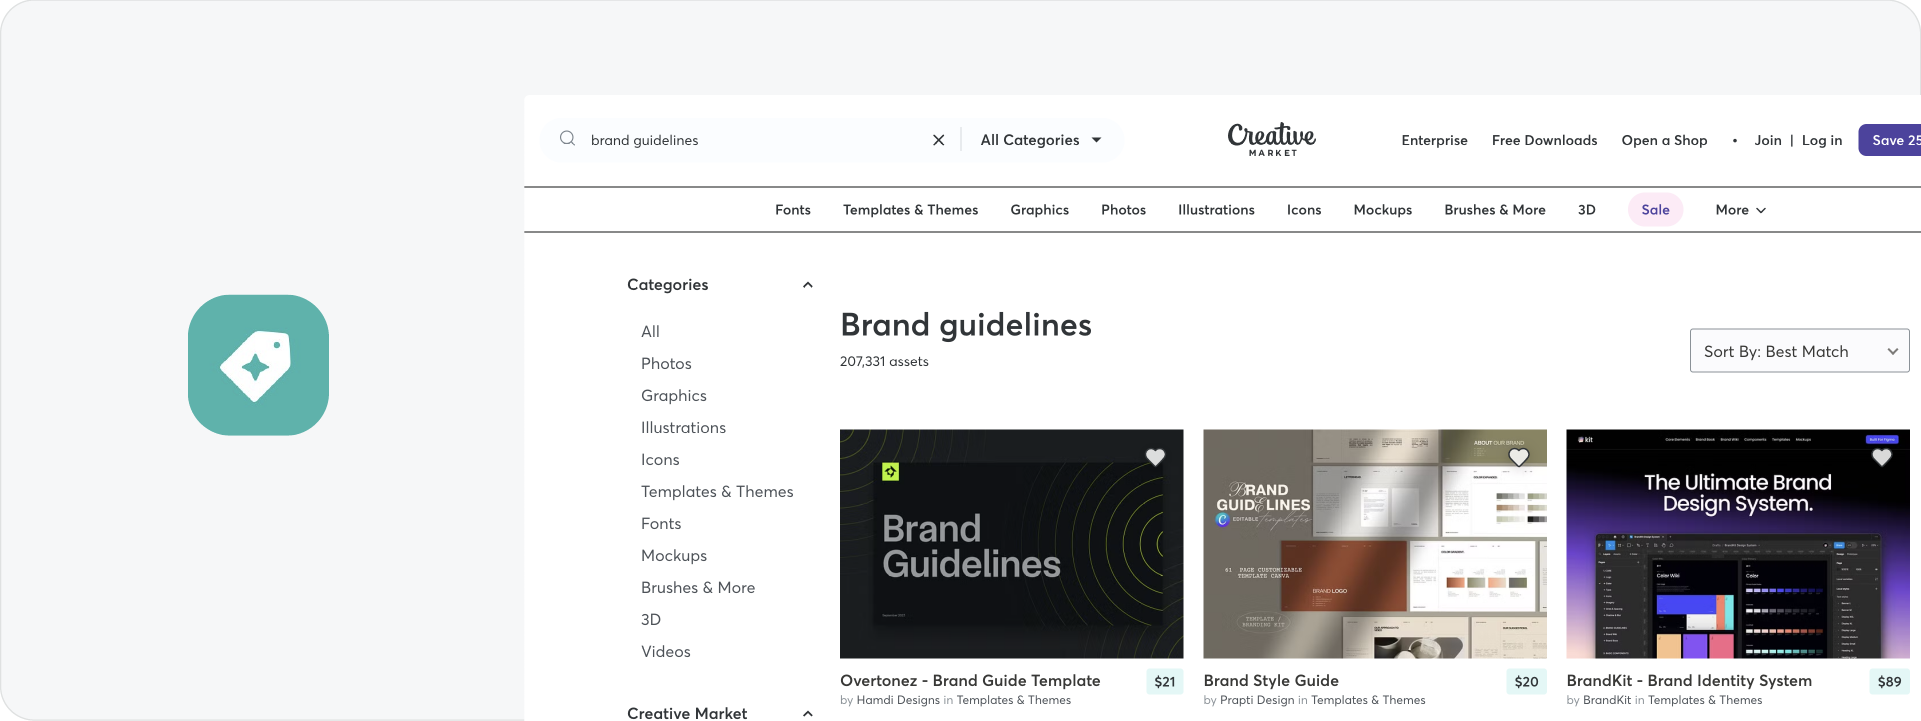Select Templates & Themes in the sidebar
The width and height of the screenshot is (1921, 721).
[717, 491]
